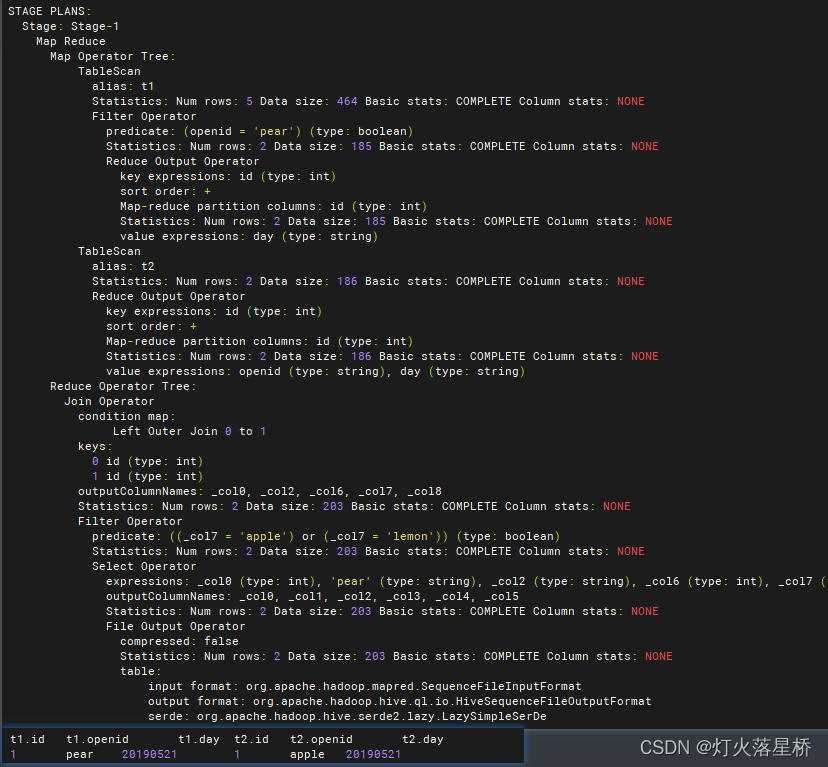The height and width of the screenshot is (767, 828).
Task: Click the t1.day column header
Action: pos(199,739)
